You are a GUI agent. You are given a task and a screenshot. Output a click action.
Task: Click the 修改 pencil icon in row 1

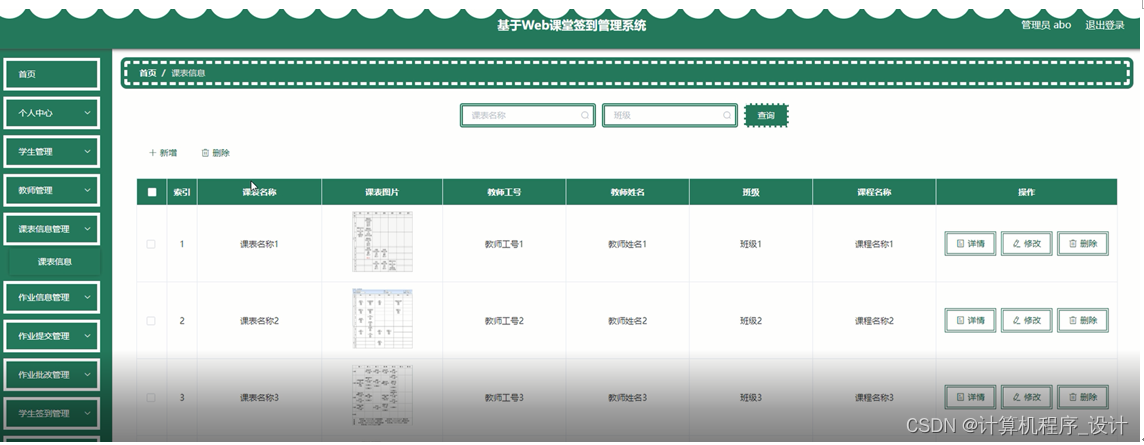1017,244
